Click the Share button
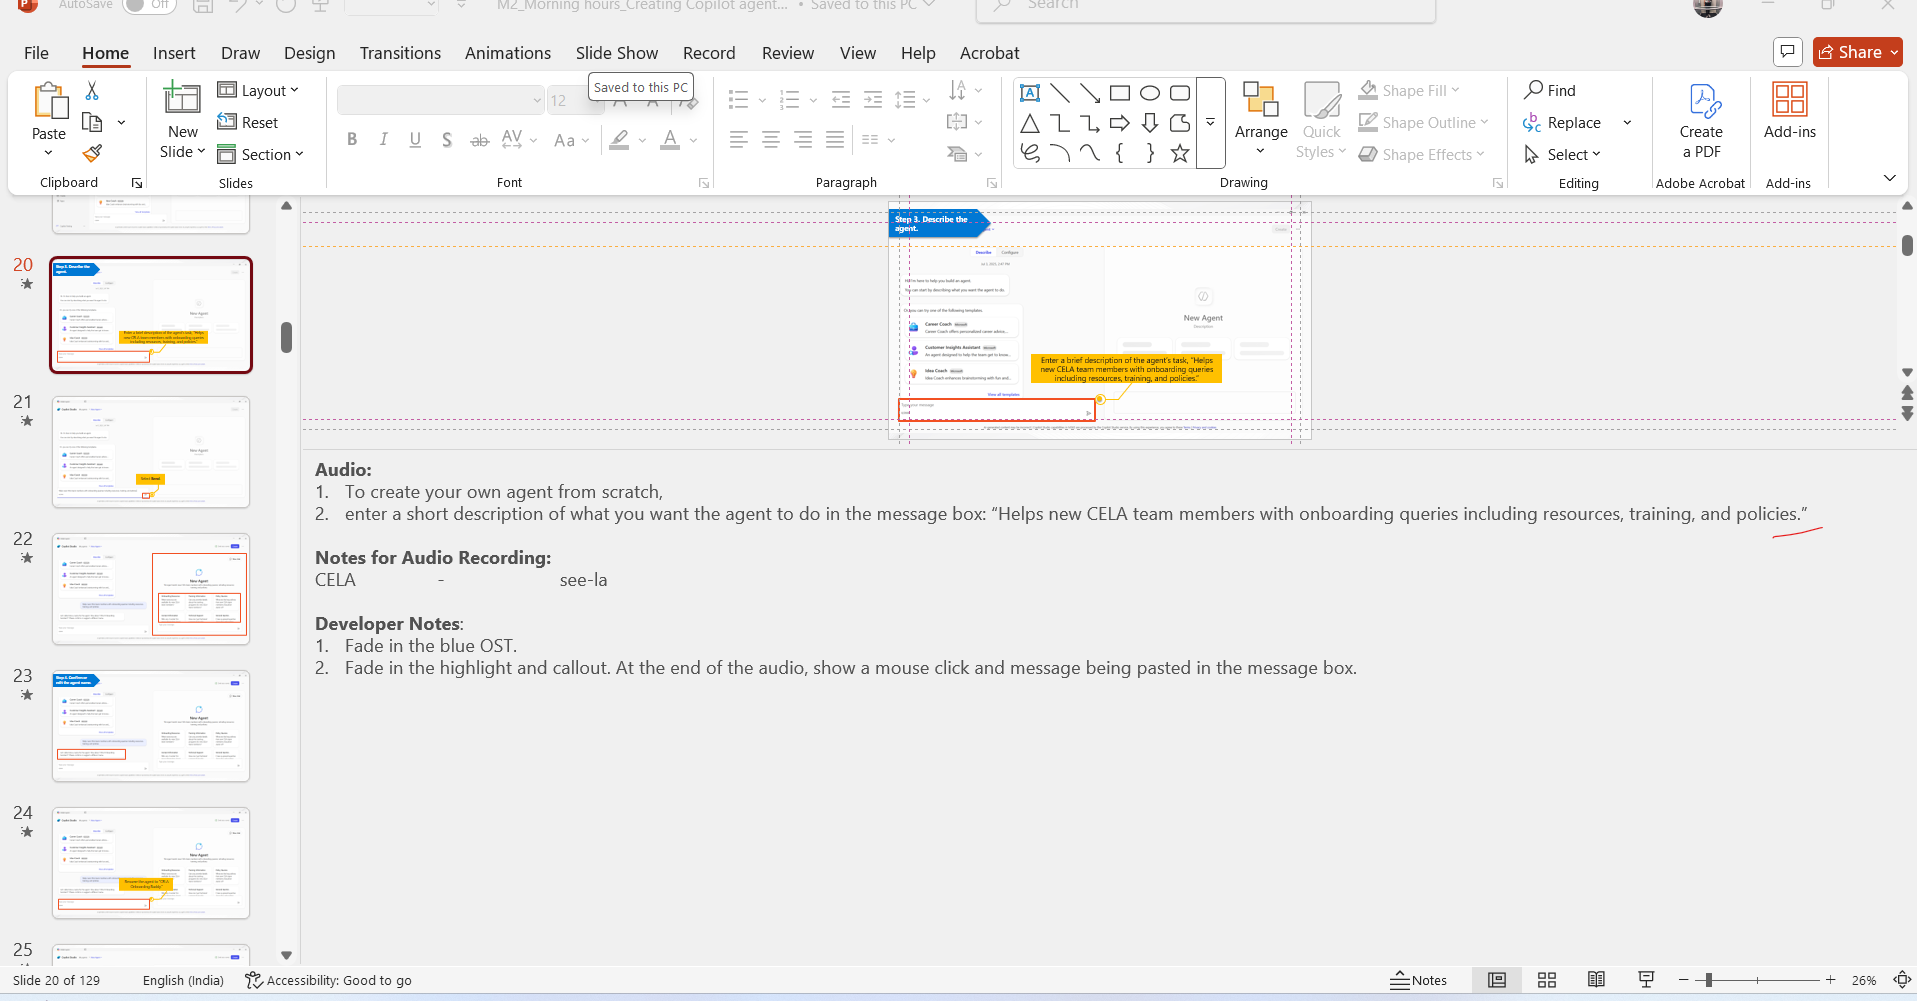 click(1857, 52)
